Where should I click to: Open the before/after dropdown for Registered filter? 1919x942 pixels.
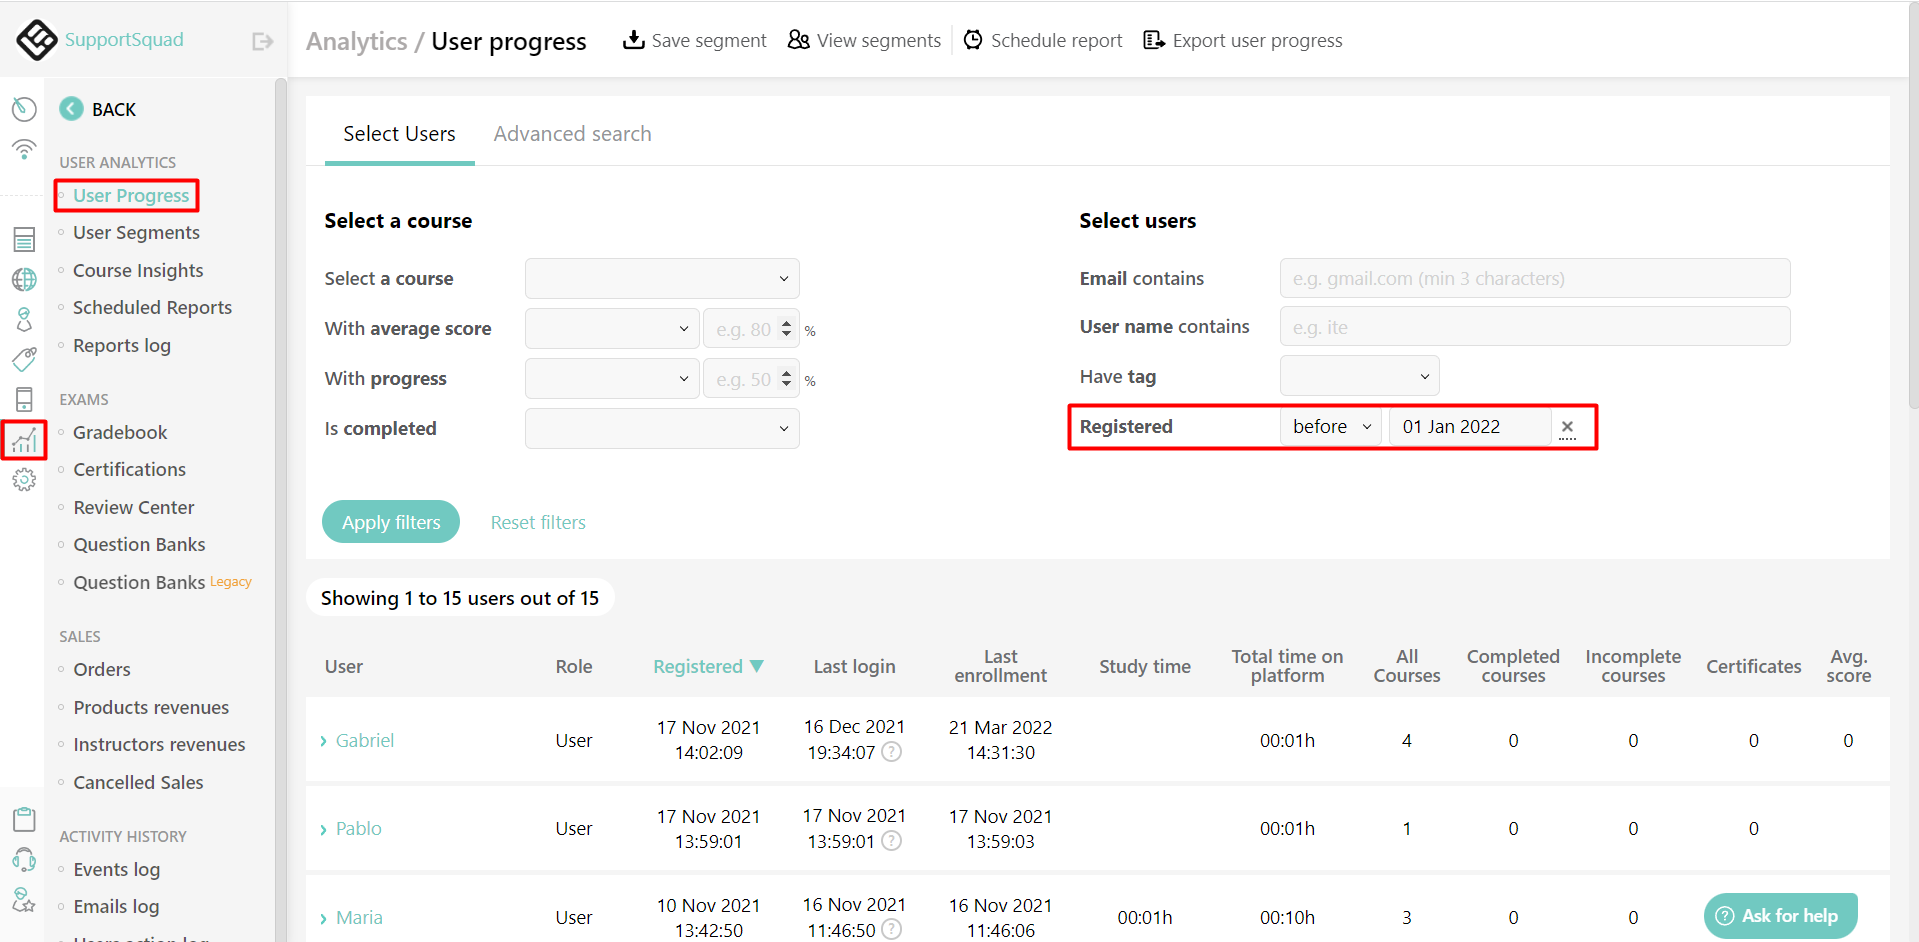1330,426
